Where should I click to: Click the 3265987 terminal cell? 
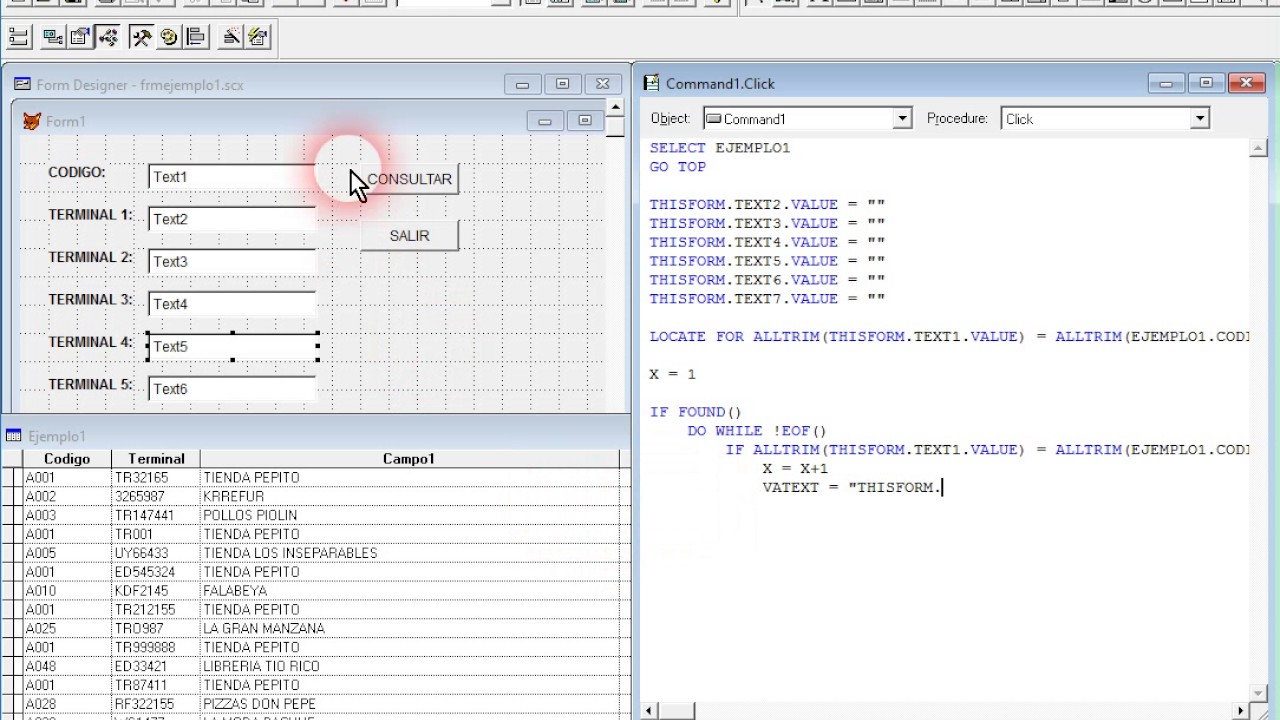[x=156, y=497]
